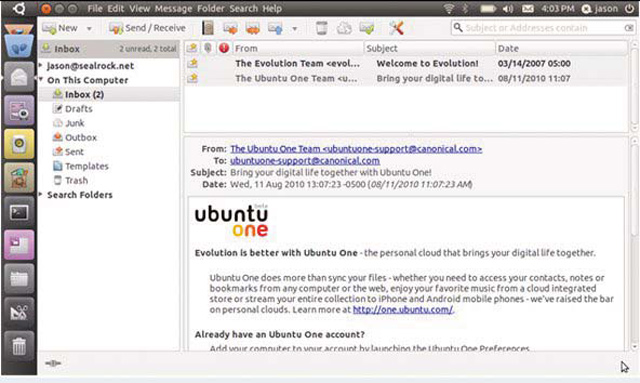This screenshot has width=640, height=383.
Task: Open the New item dropdown arrow
Action: (x=89, y=29)
